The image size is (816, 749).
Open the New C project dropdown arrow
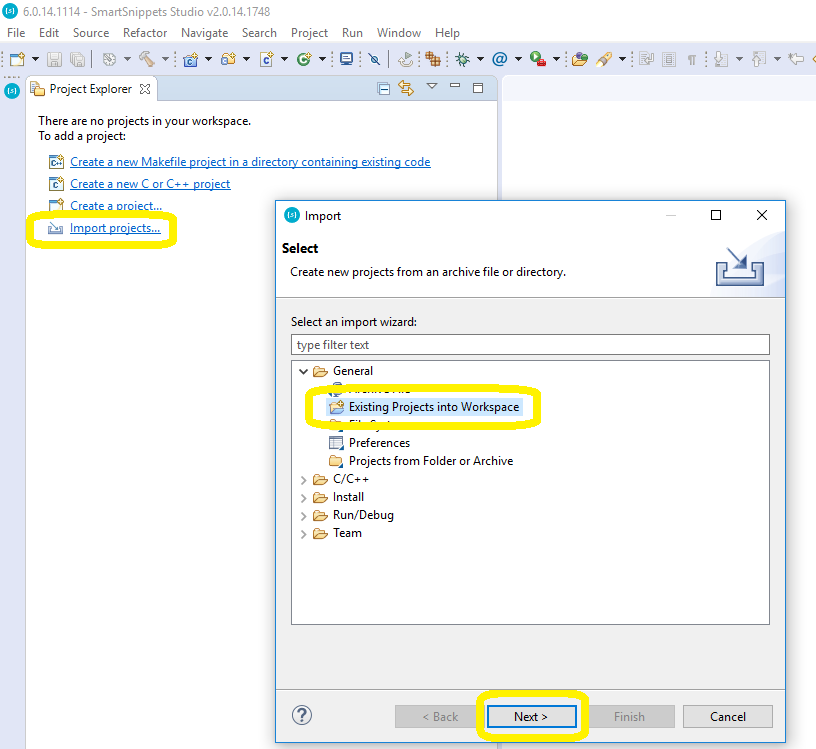click(208, 59)
